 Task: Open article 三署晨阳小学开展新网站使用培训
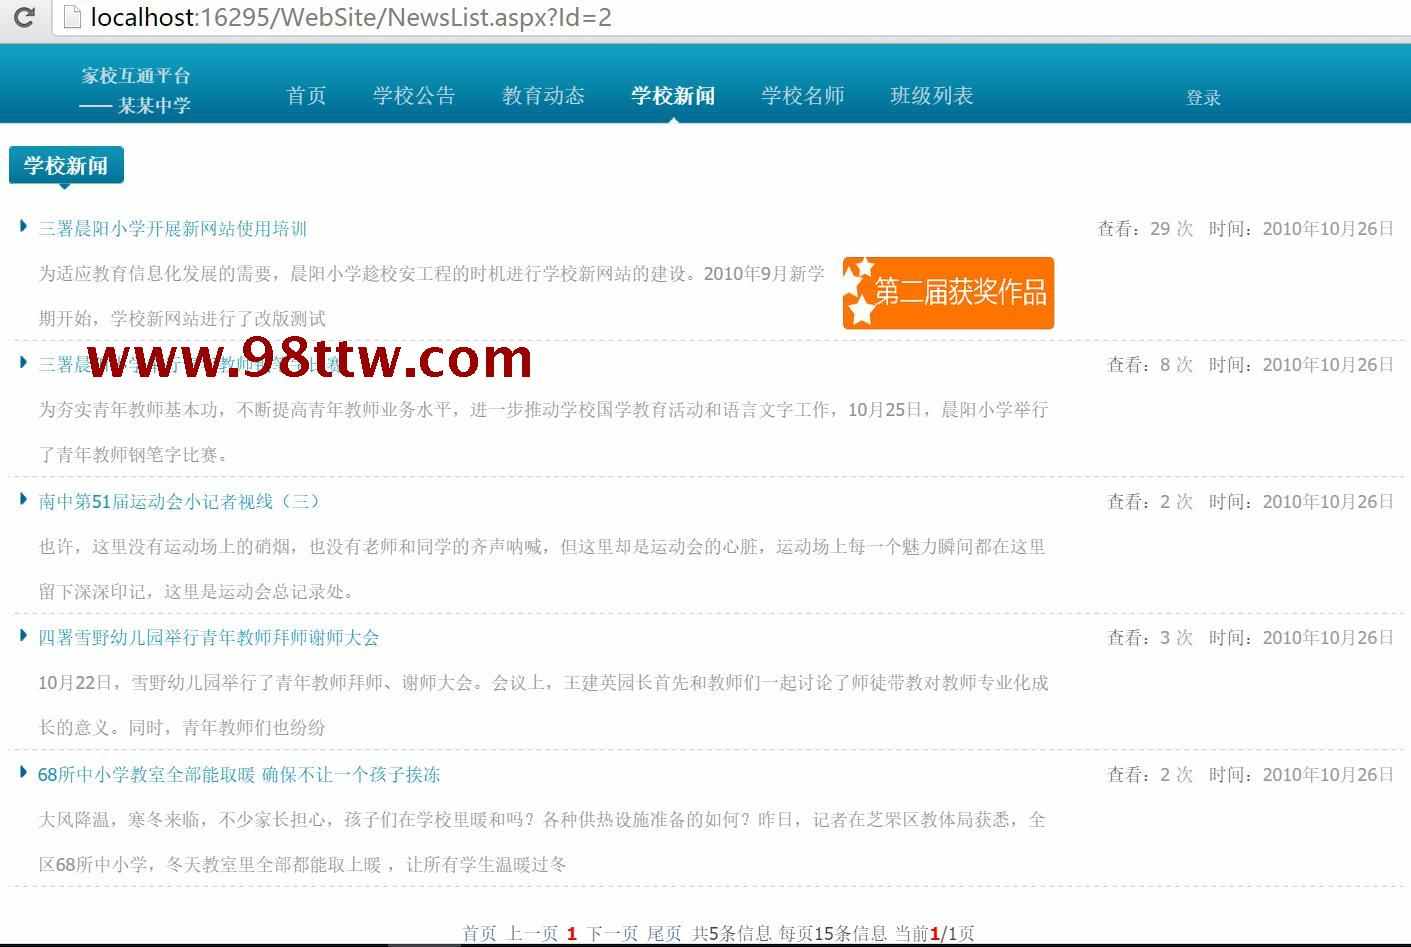pyautogui.click(x=173, y=228)
